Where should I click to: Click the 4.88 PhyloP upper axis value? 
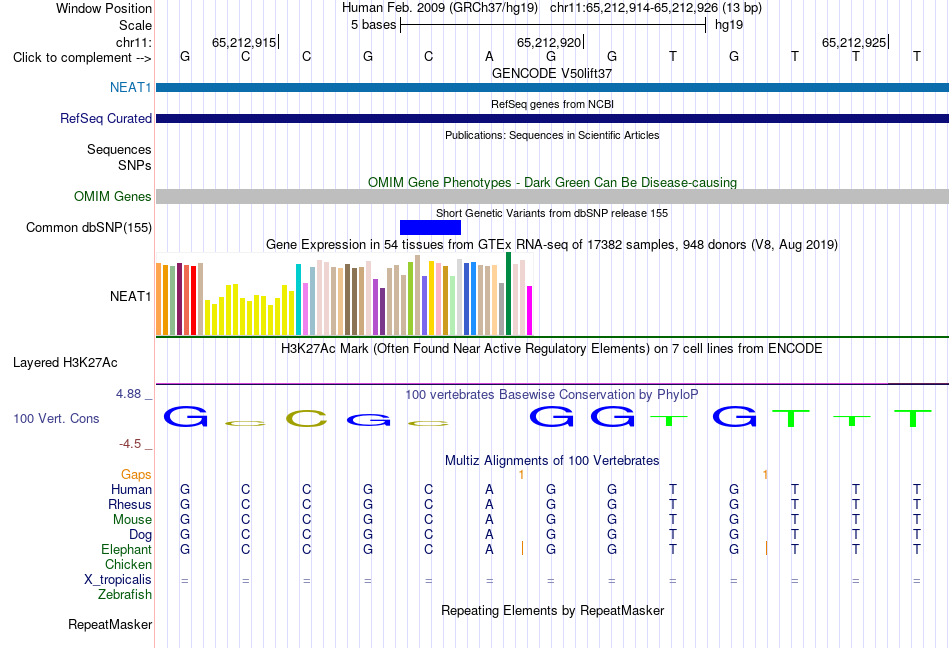click(x=128, y=394)
